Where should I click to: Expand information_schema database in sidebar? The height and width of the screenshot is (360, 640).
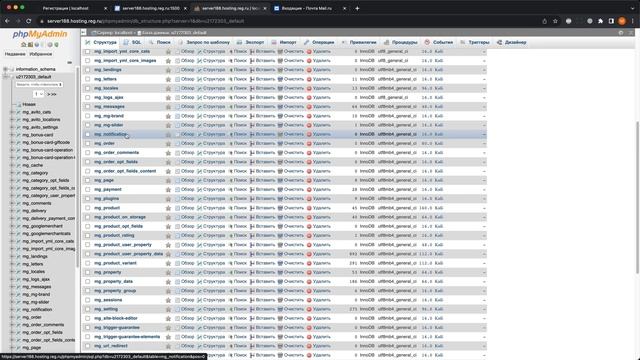pyautogui.click(x=5, y=69)
